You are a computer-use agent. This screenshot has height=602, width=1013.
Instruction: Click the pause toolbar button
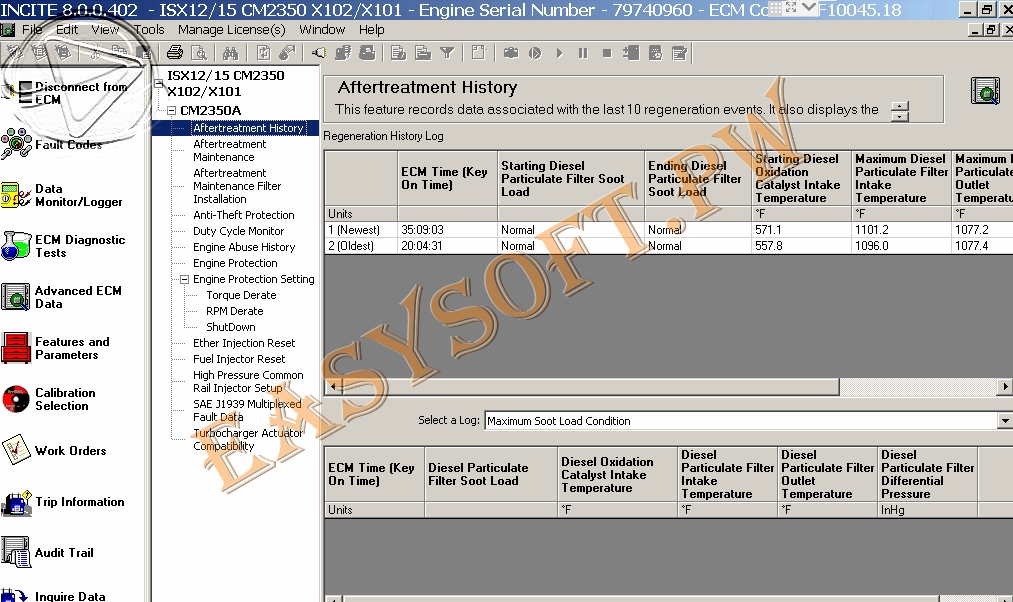pos(583,53)
